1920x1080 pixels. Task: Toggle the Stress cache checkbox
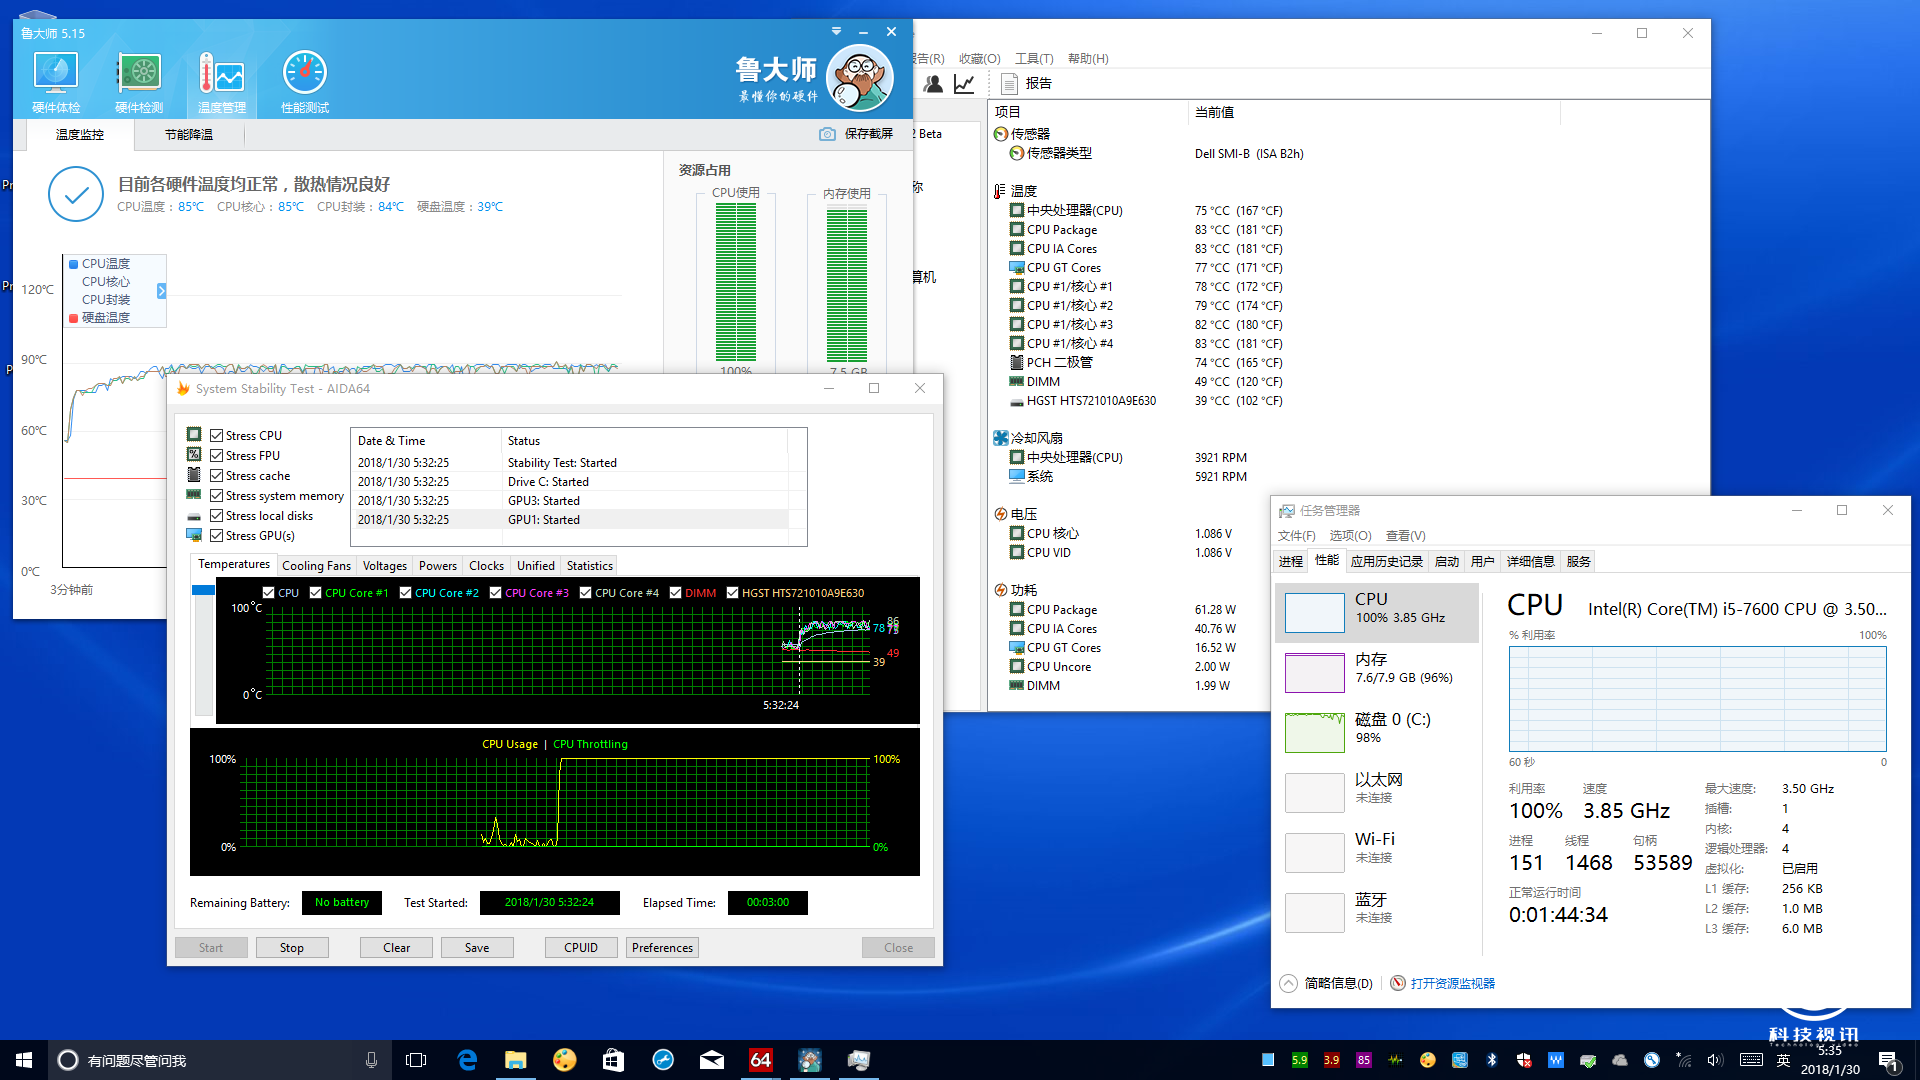[216, 475]
